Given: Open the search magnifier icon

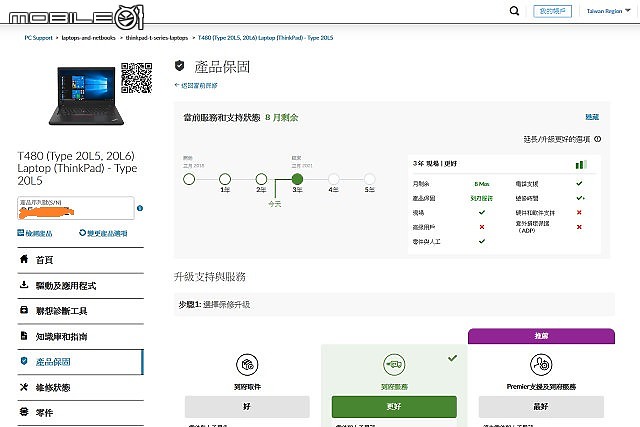Looking at the screenshot, I should [x=514, y=11].
